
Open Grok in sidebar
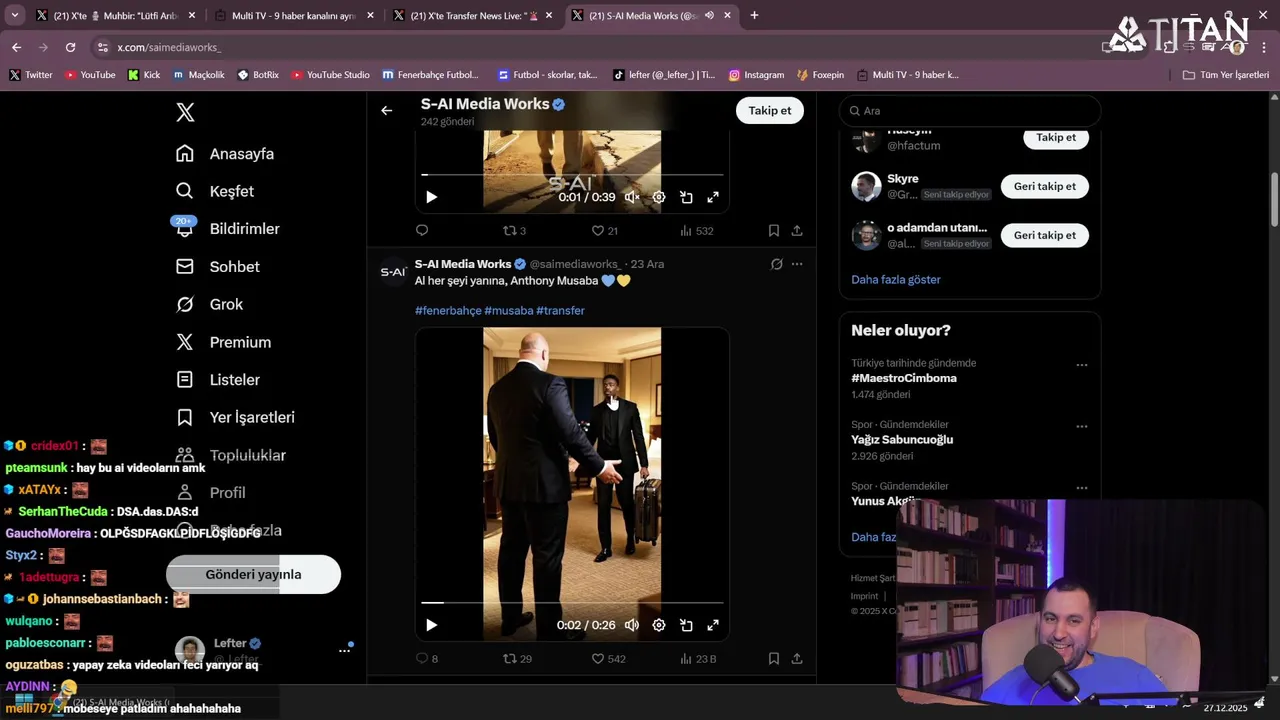(x=210, y=304)
